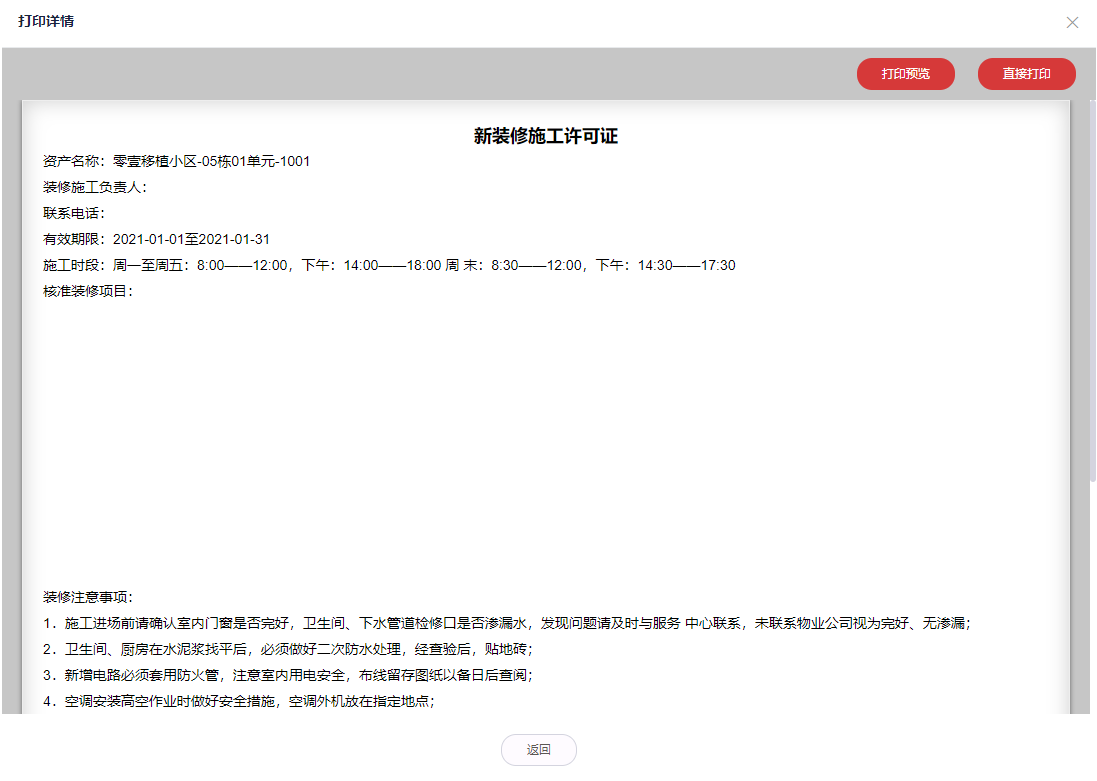
Task: Click note 4 about 空调安装高空作业
Action: point(239,701)
